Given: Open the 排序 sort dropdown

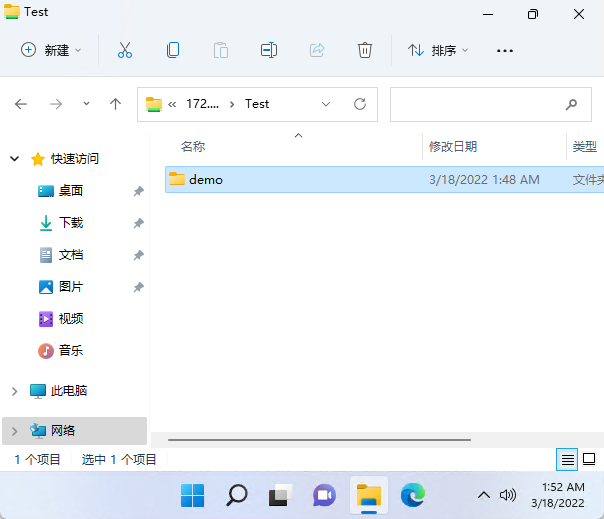Looking at the screenshot, I should click(x=438, y=50).
